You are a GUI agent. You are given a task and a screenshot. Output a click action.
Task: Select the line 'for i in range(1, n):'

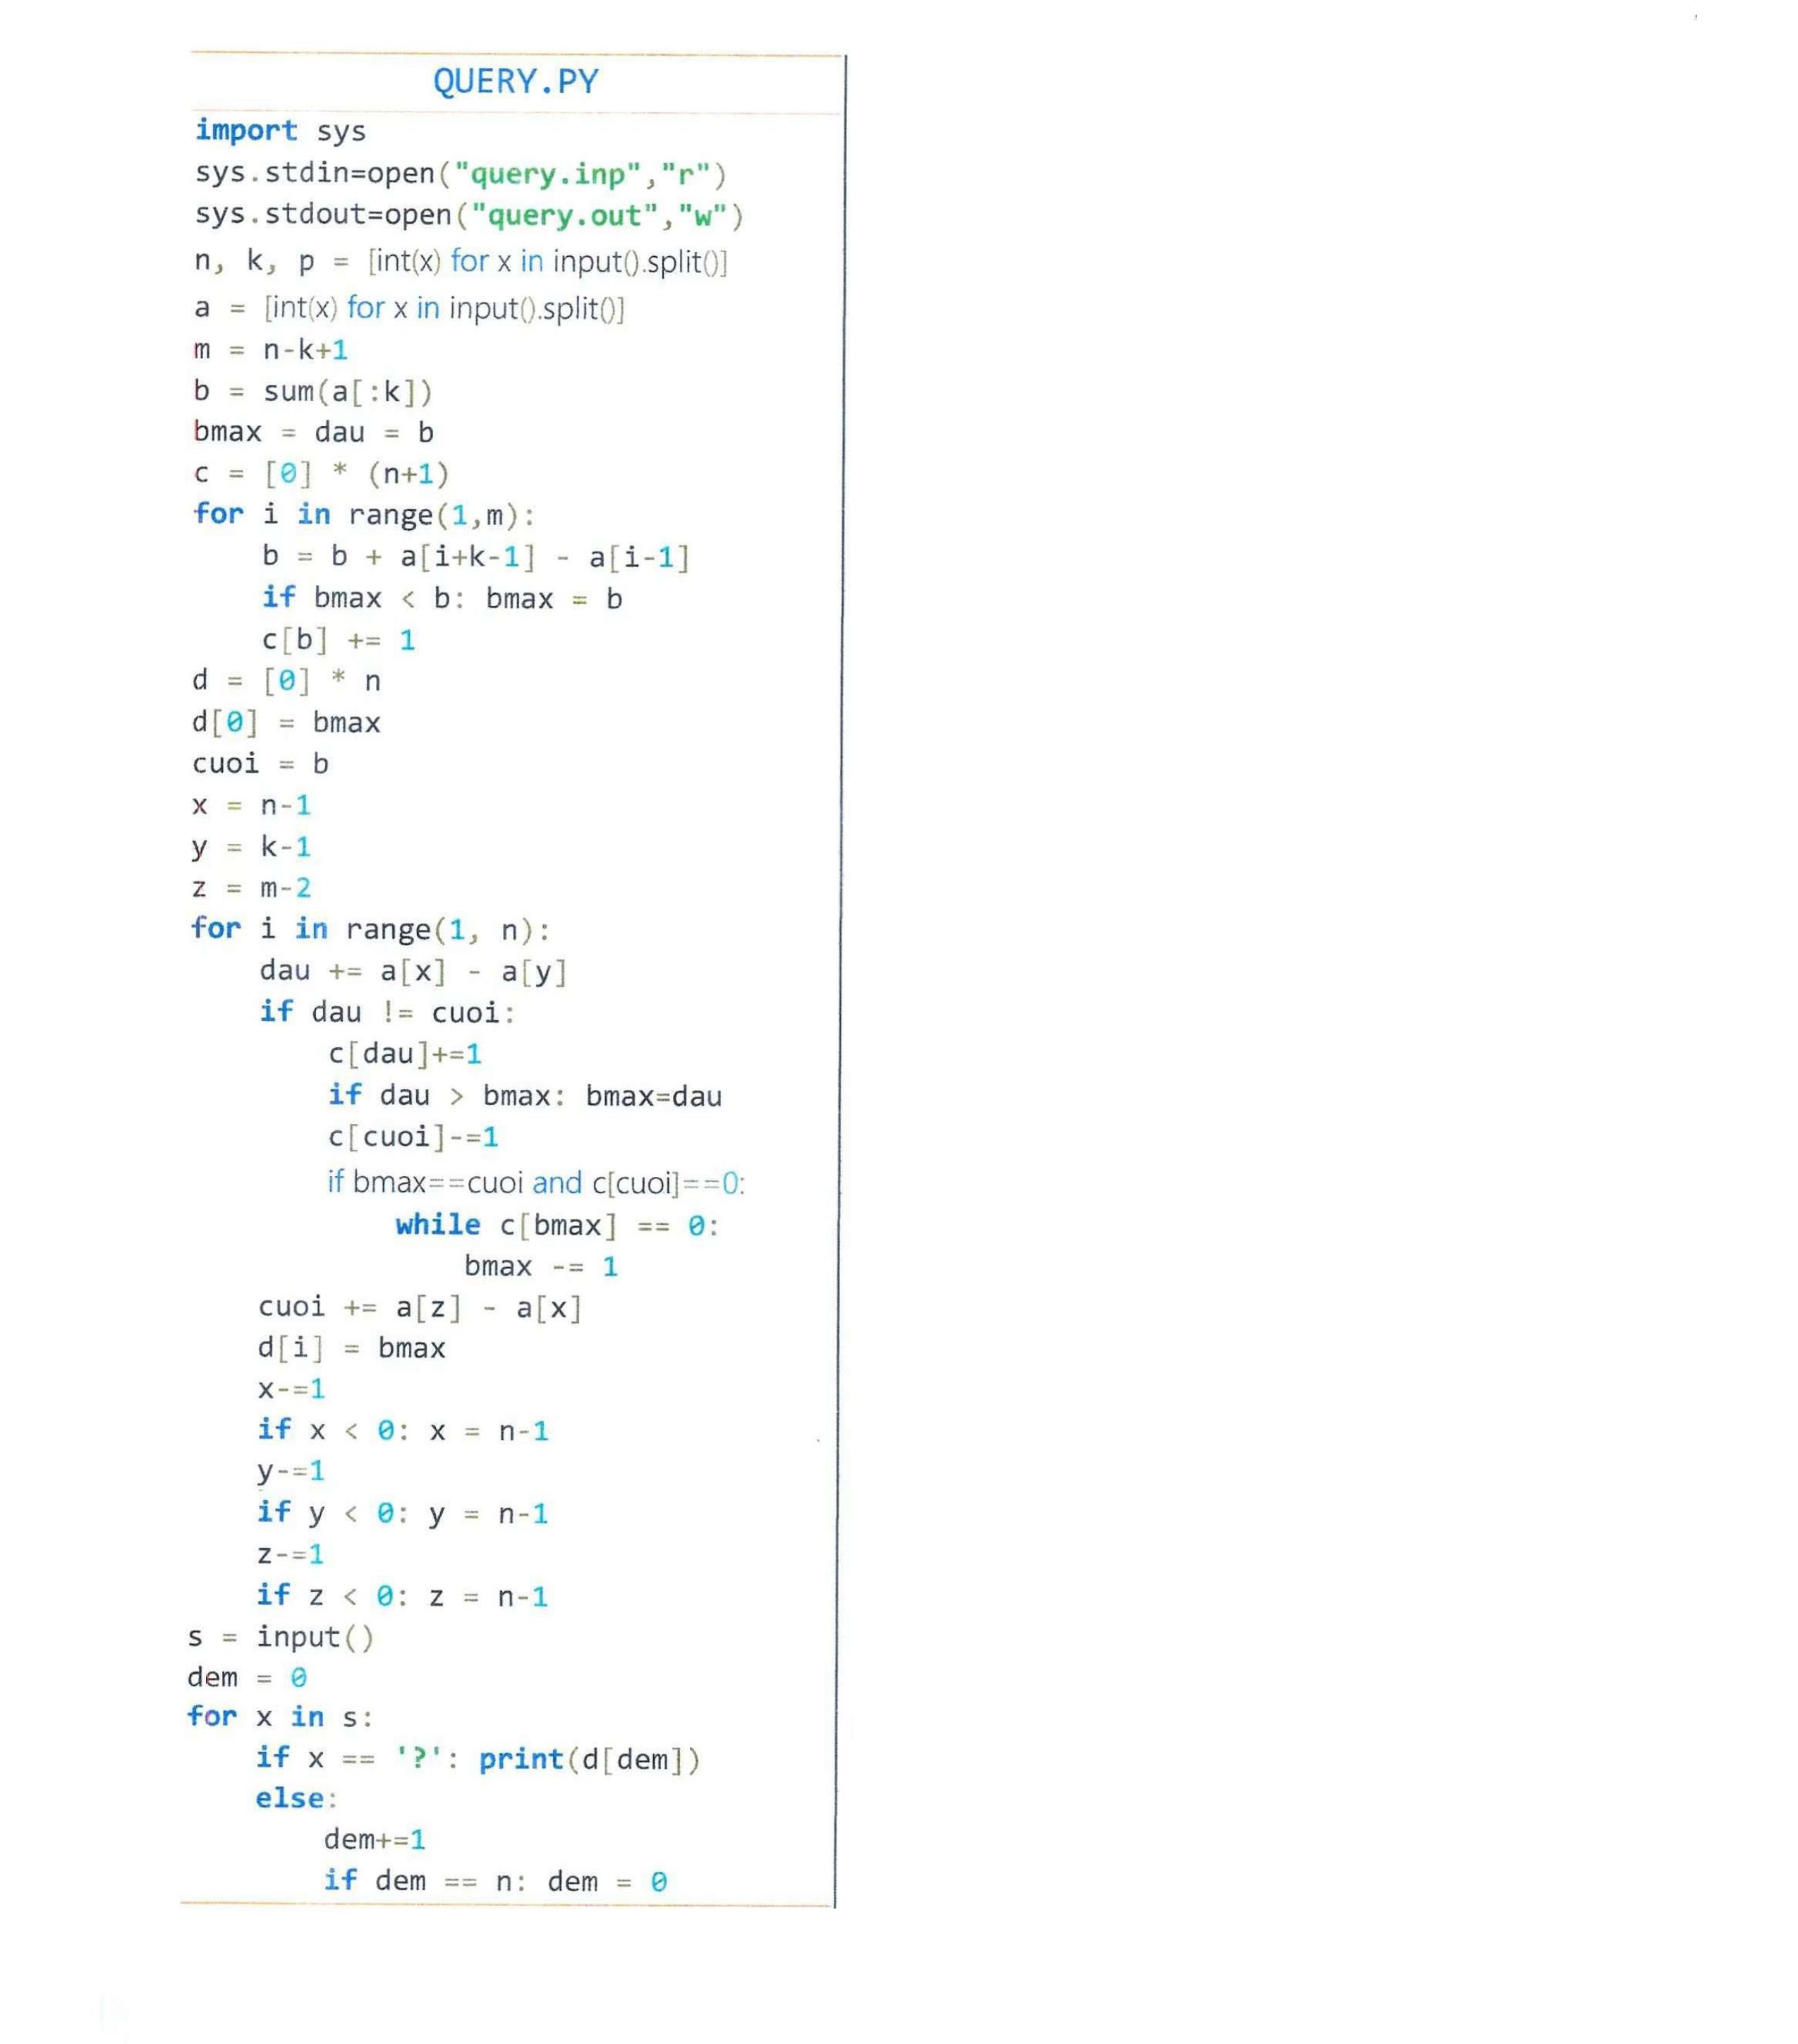tap(370, 929)
